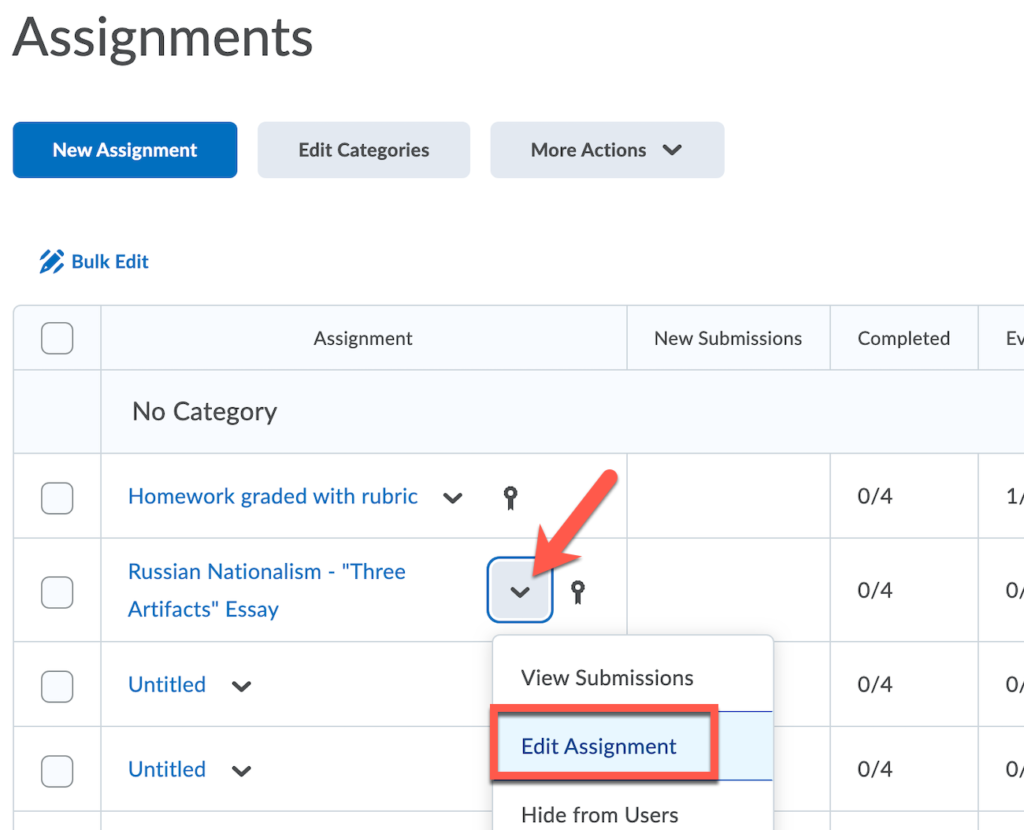This screenshot has height=830, width=1024.
Task: Expand the dropdown next to Homework graded with rubric
Action: pyautogui.click(x=453, y=497)
